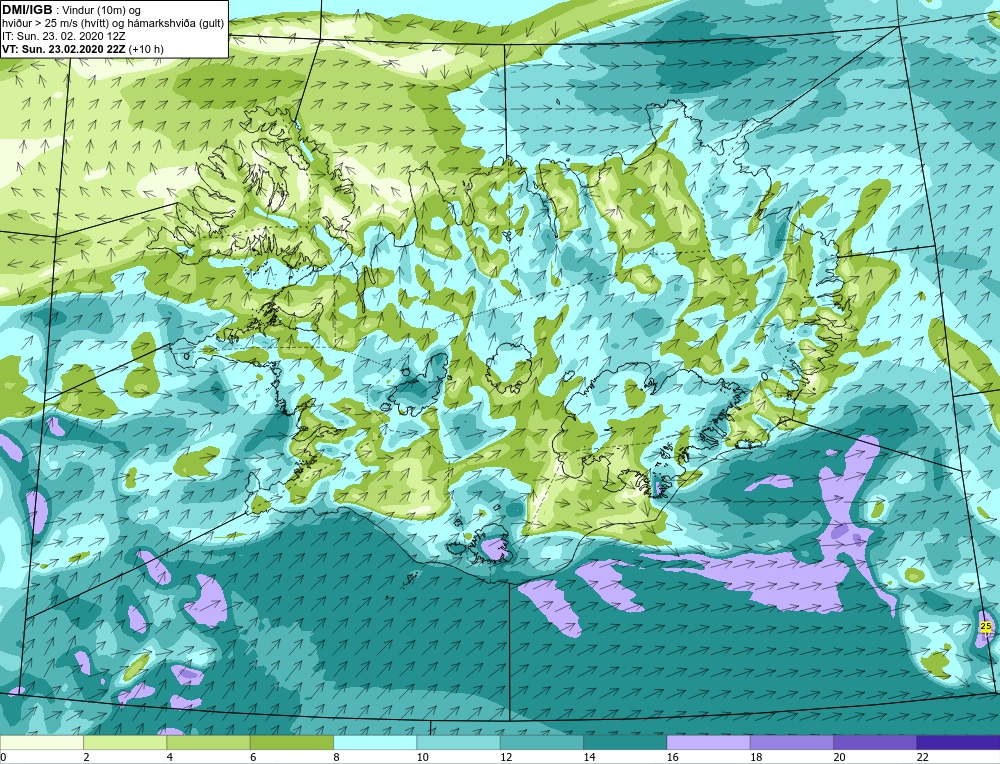
Task: Click the legend scale label '12'
Action: [506, 757]
